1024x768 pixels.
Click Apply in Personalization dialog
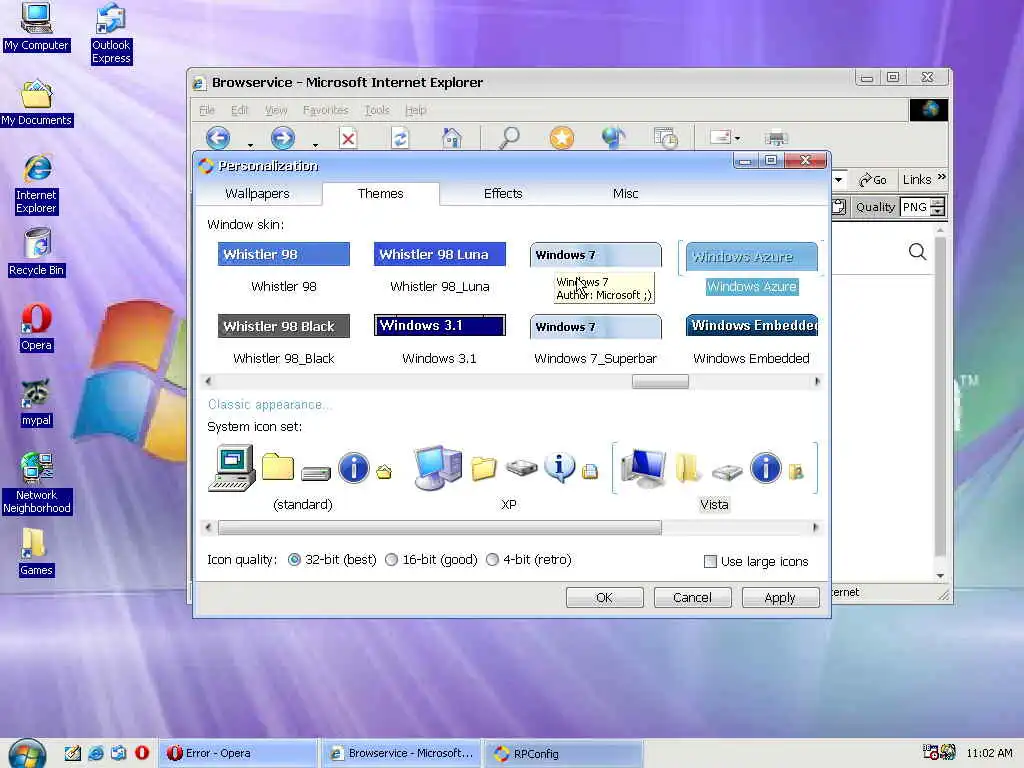780,598
